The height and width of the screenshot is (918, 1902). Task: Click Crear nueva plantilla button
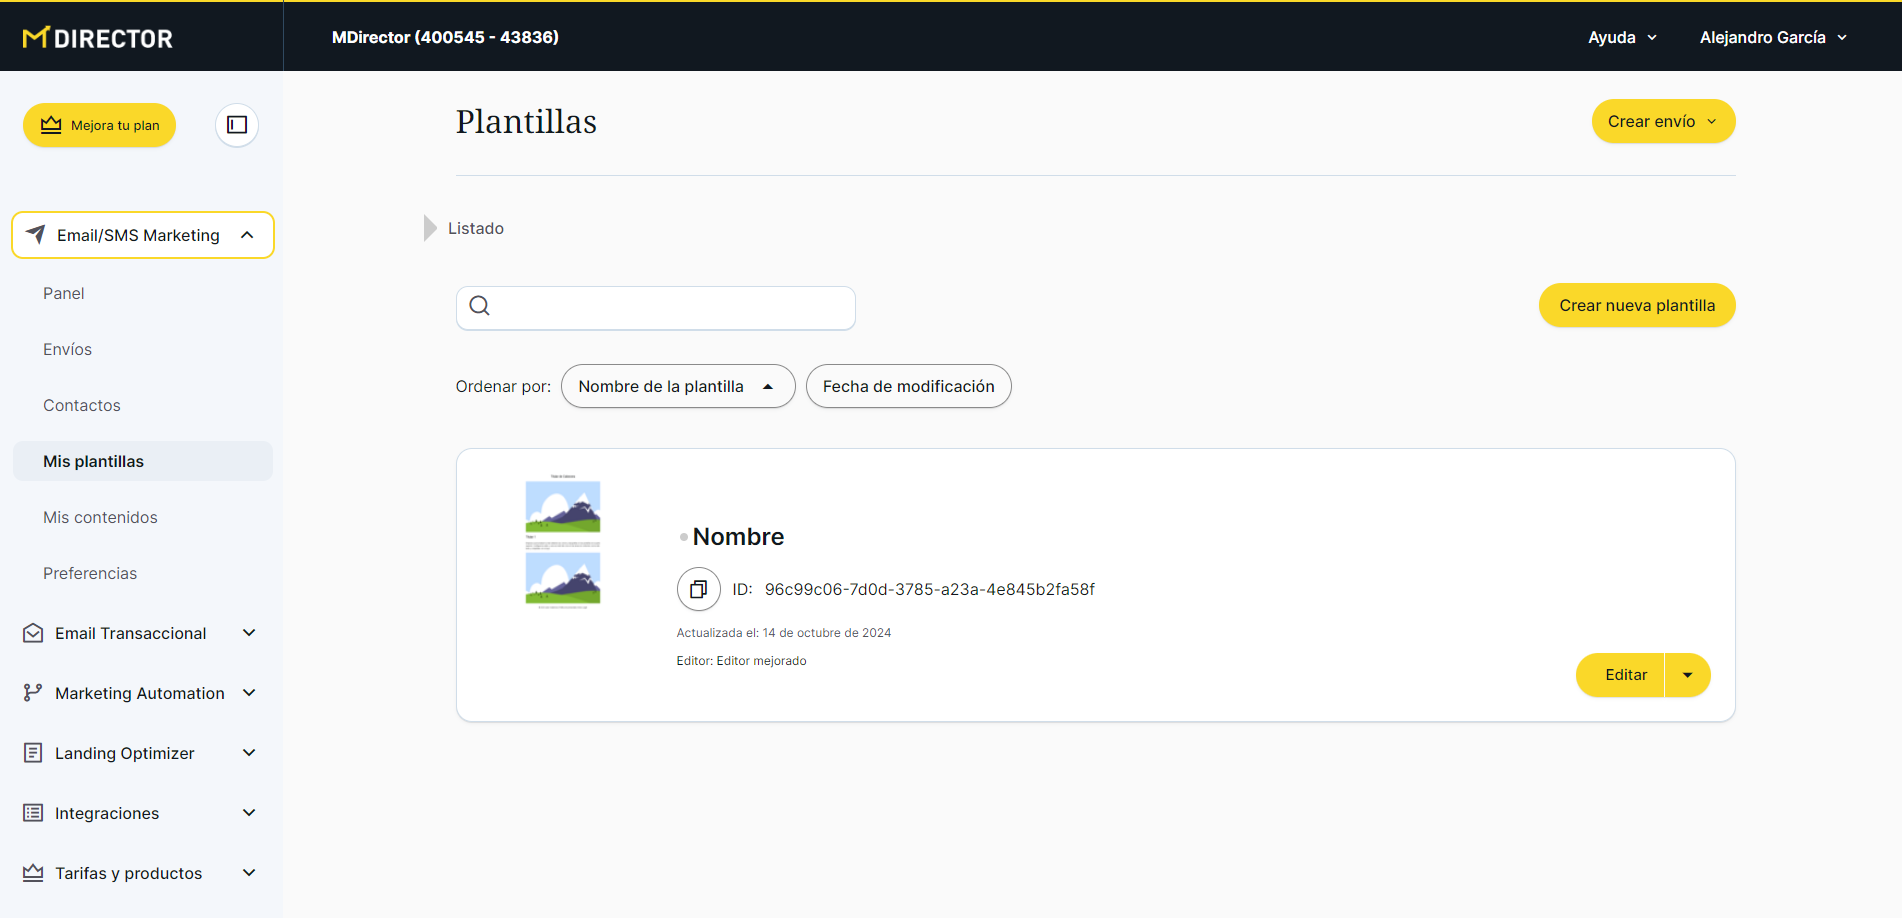click(x=1636, y=305)
